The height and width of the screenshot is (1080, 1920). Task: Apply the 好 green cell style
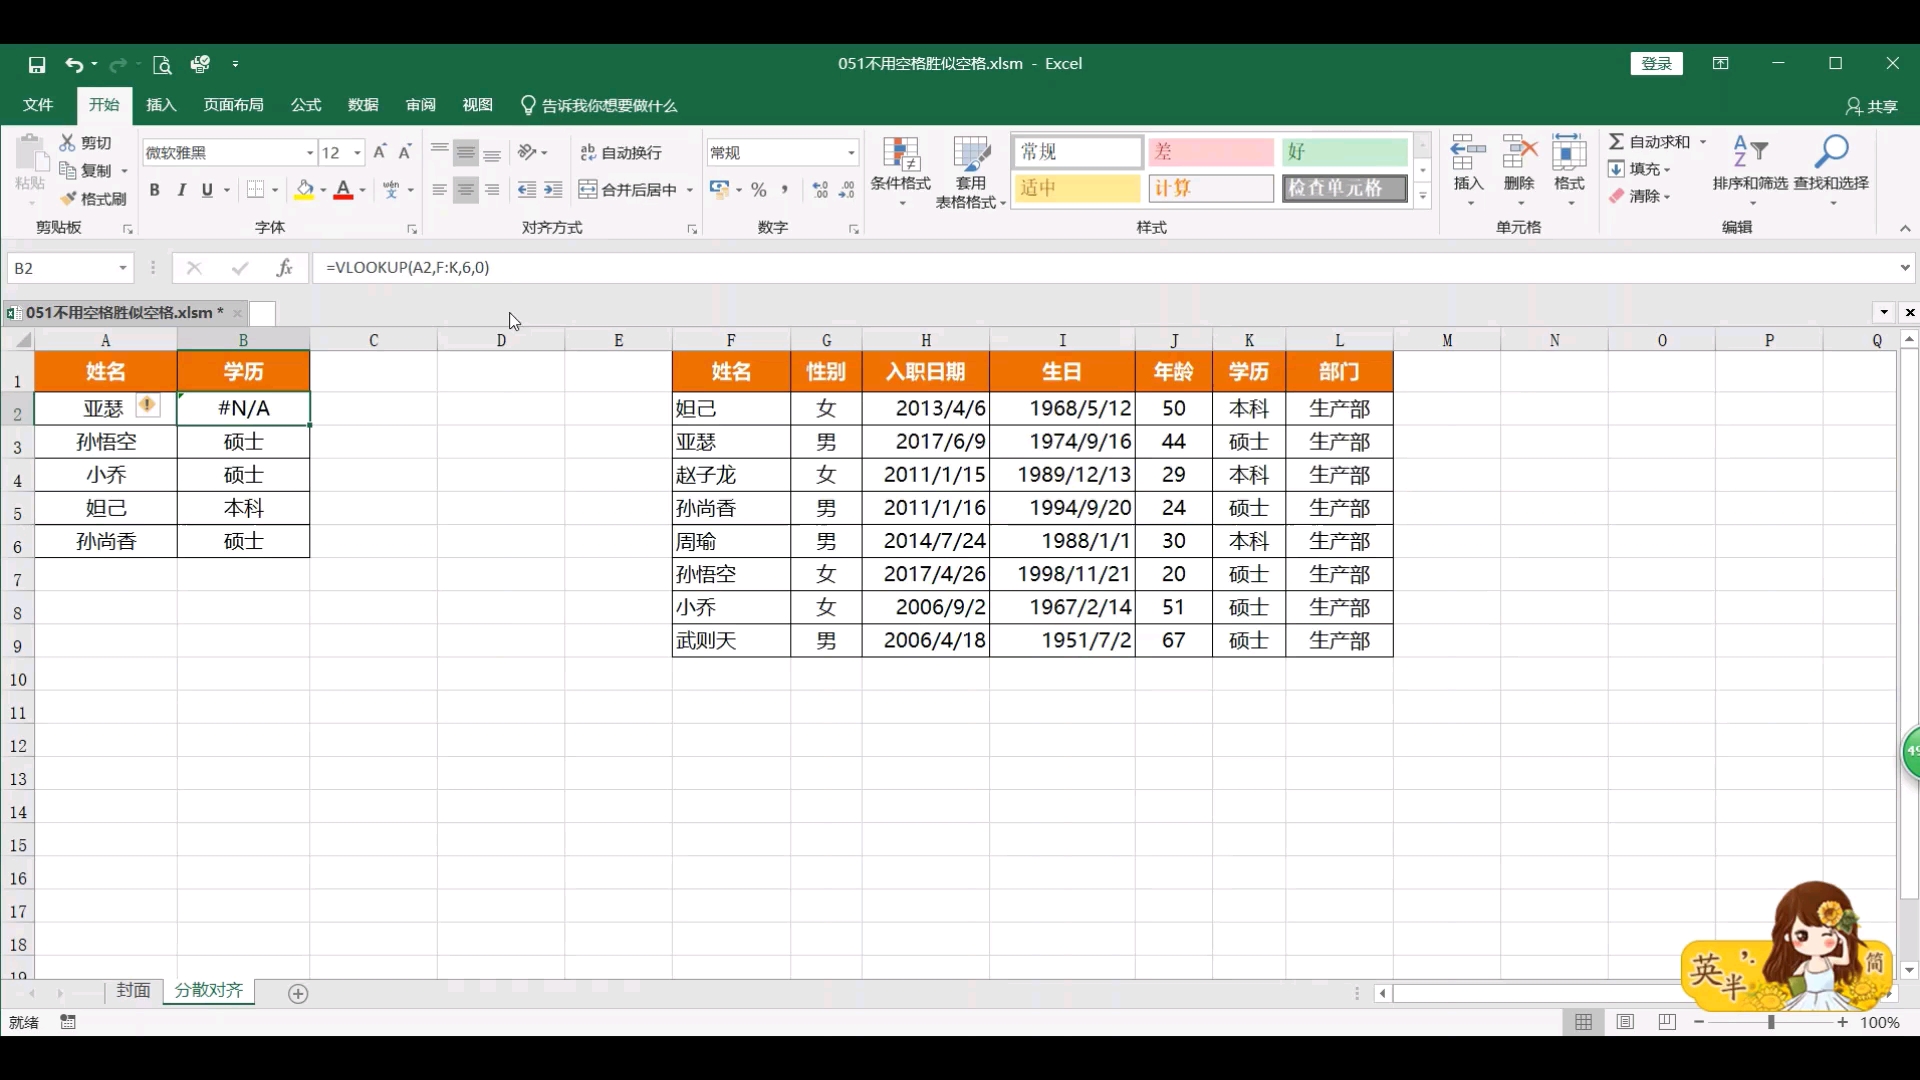(x=1344, y=152)
